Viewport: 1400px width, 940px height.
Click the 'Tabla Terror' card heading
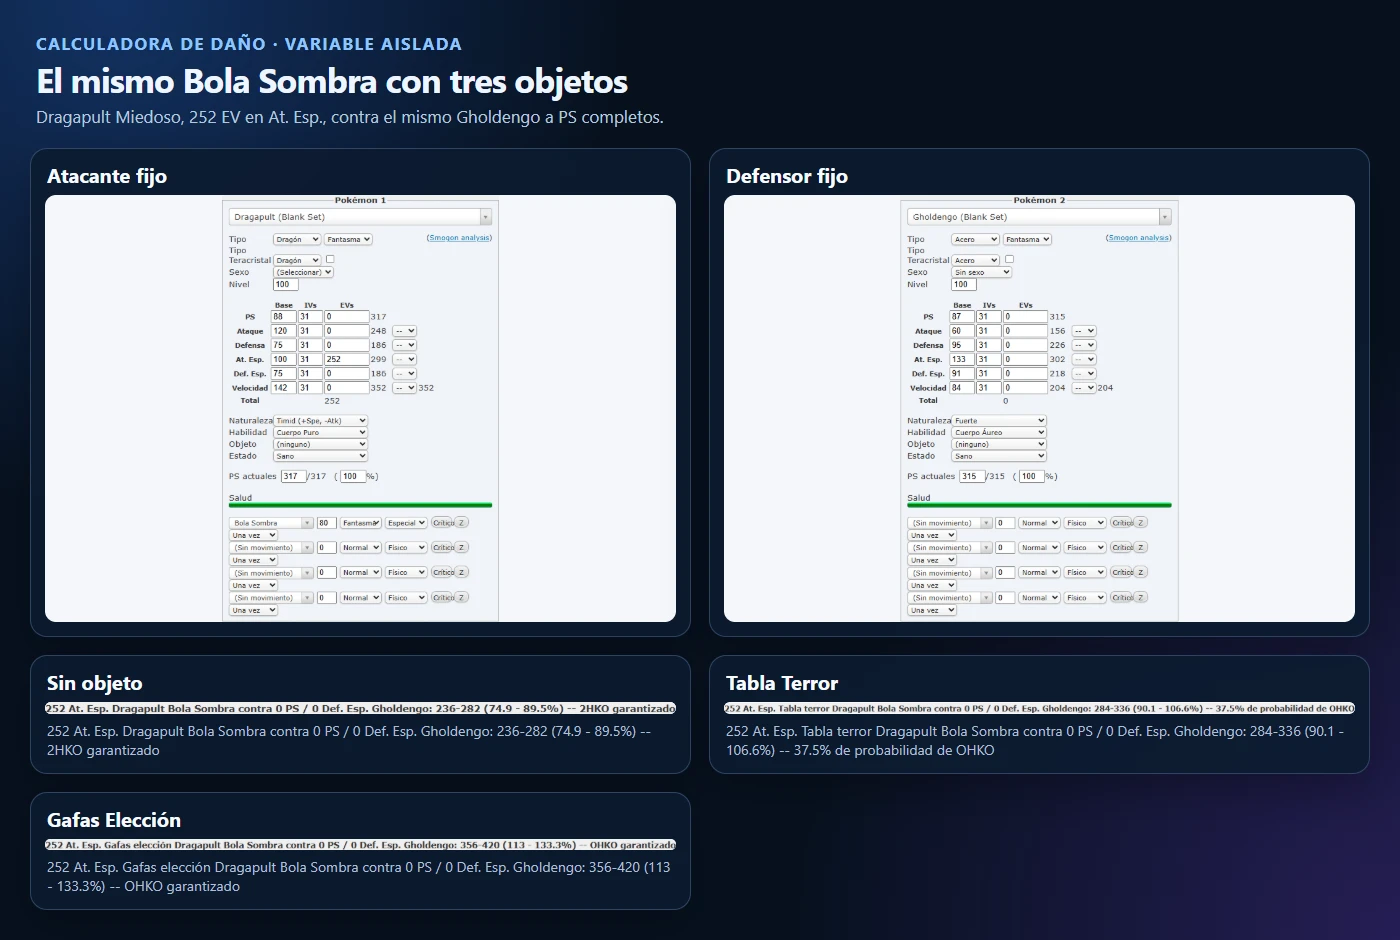tap(782, 683)
